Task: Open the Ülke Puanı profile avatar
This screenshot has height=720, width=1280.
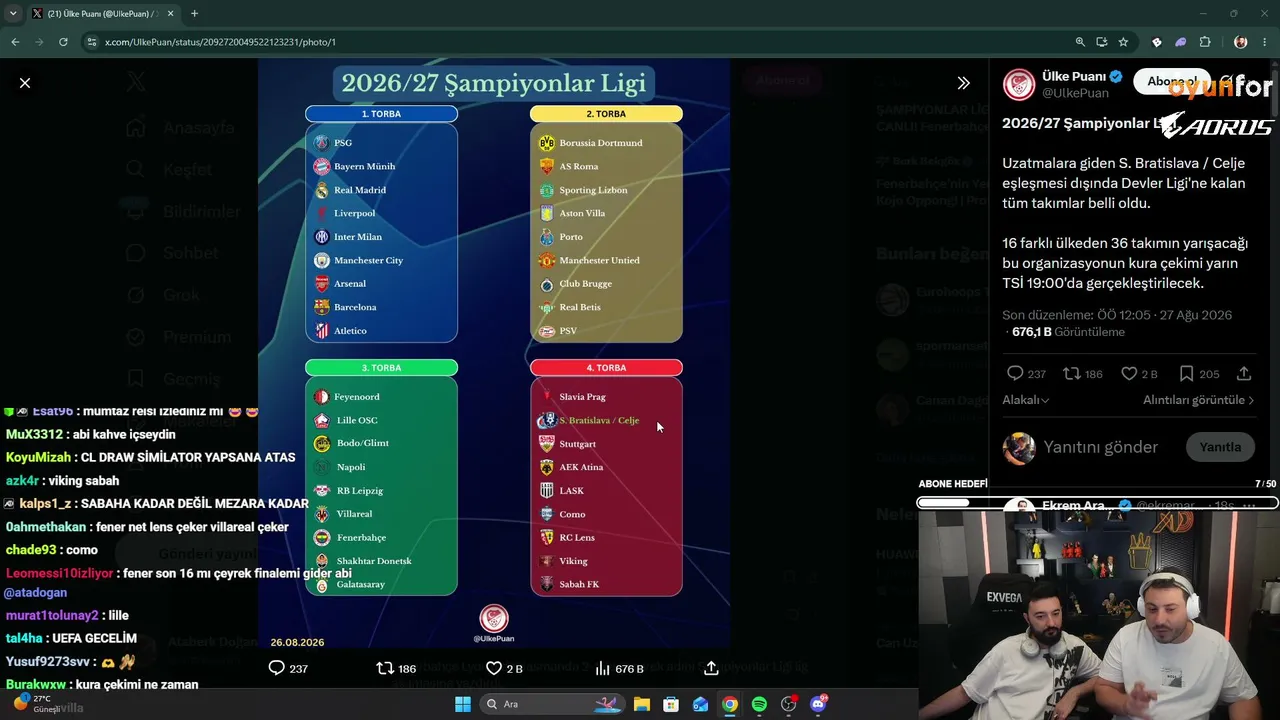Action: click(x=1019, y=85)
